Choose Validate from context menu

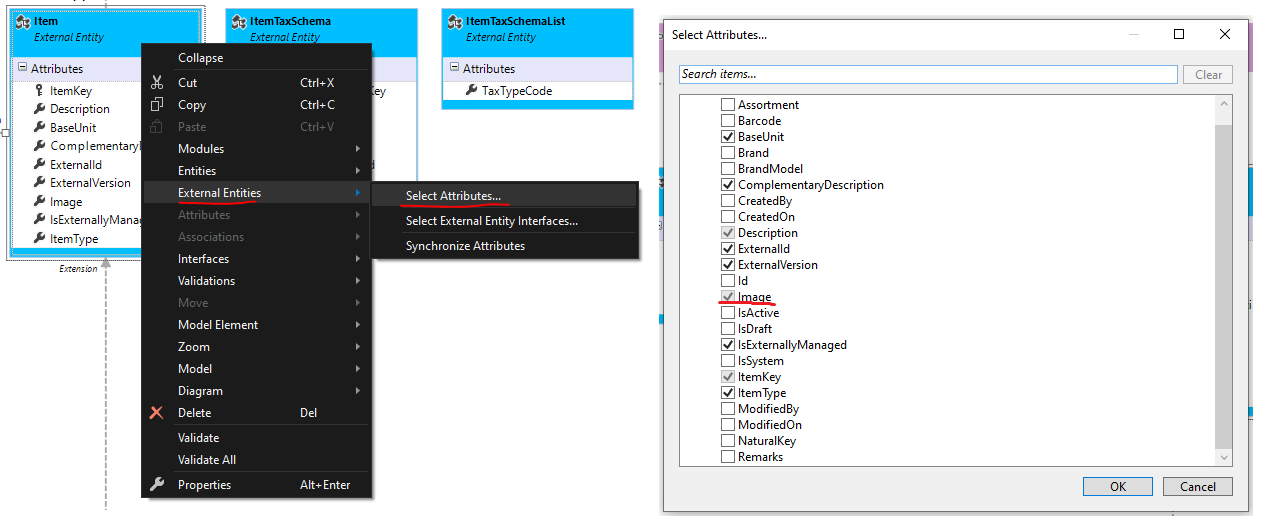click(257, 438)
